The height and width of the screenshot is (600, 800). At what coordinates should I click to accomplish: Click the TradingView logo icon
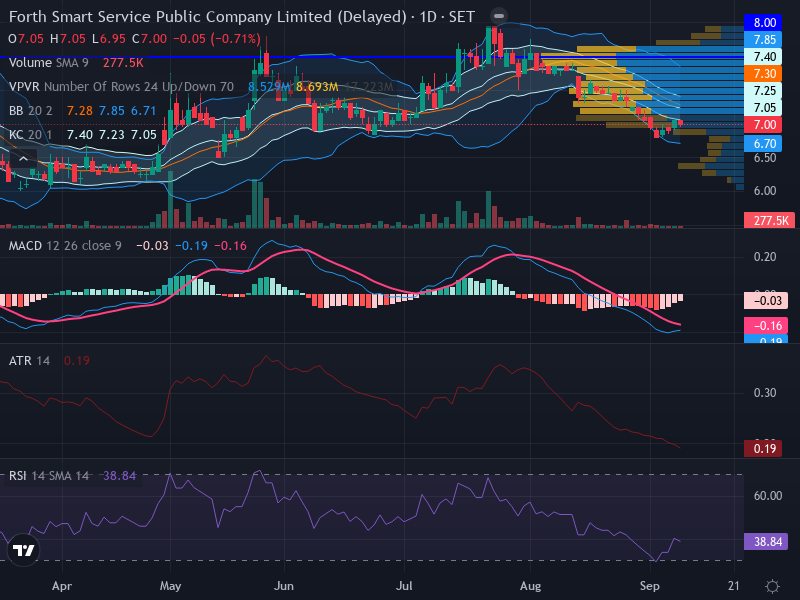coord(23,550)
